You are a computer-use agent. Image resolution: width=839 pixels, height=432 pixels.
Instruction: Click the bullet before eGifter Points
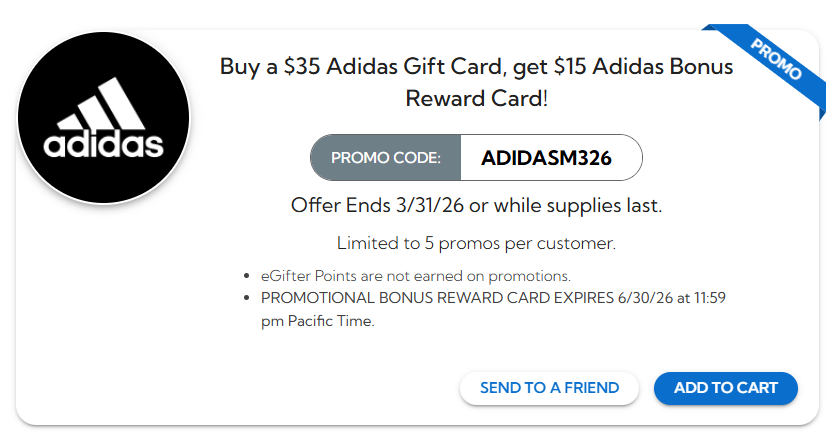tap(246, 276)
